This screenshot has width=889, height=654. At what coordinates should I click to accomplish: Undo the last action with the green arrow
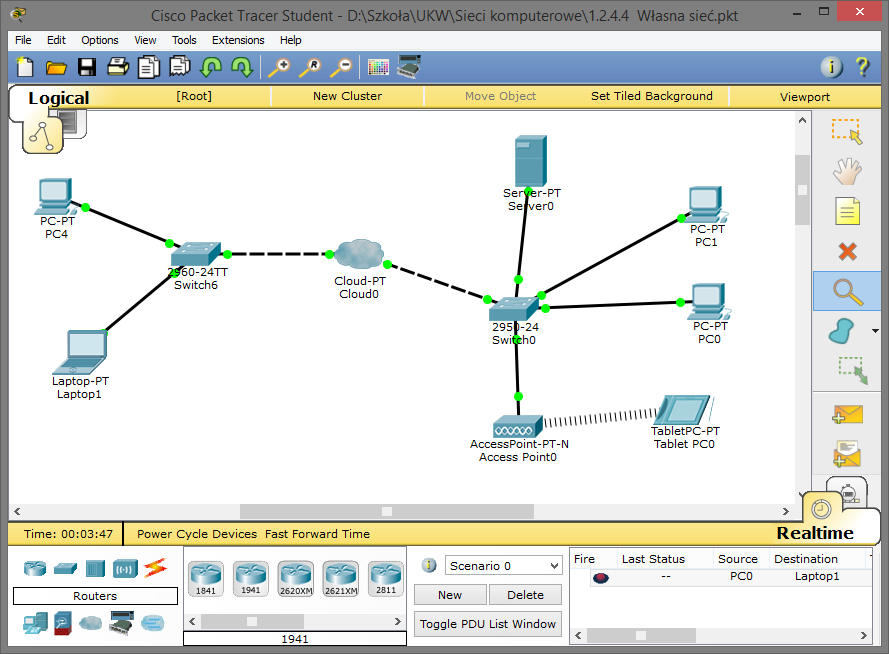click(x=211, y=67)
